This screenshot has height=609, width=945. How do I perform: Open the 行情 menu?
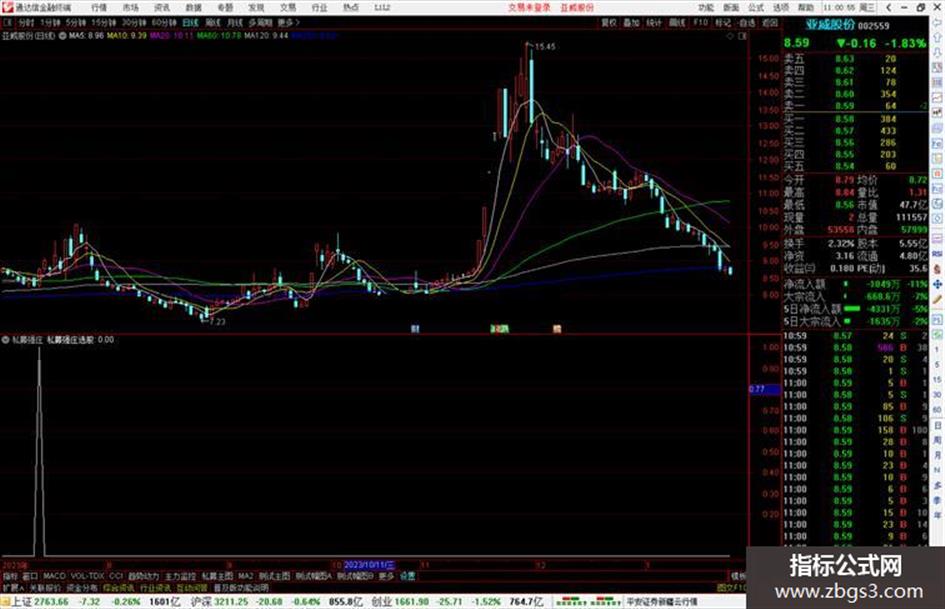(x=99, y=7)
